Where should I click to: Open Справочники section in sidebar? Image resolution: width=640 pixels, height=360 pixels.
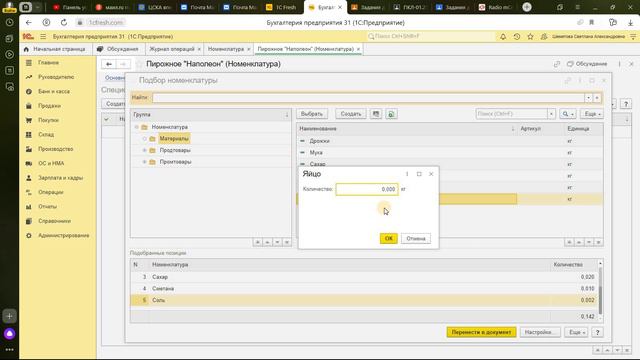click(54, 221)
